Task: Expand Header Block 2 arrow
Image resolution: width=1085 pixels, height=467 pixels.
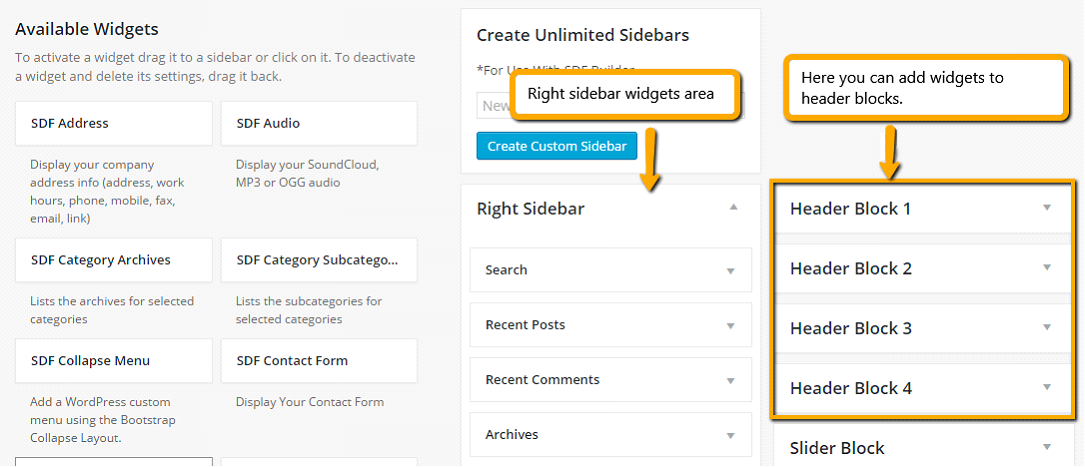Action: (1047, 267)
